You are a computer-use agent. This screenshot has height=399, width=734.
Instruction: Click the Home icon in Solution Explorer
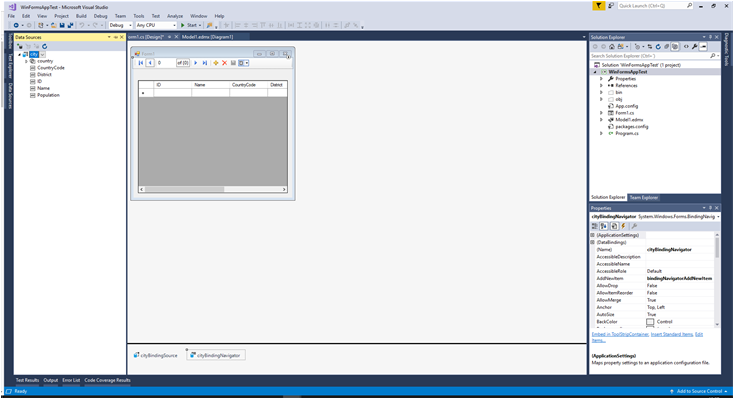612,46
